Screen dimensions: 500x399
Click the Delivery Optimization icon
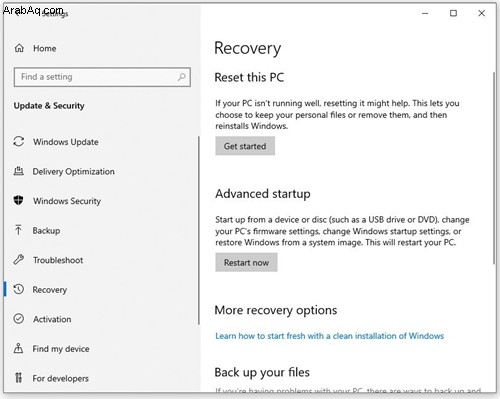point(19,171)
